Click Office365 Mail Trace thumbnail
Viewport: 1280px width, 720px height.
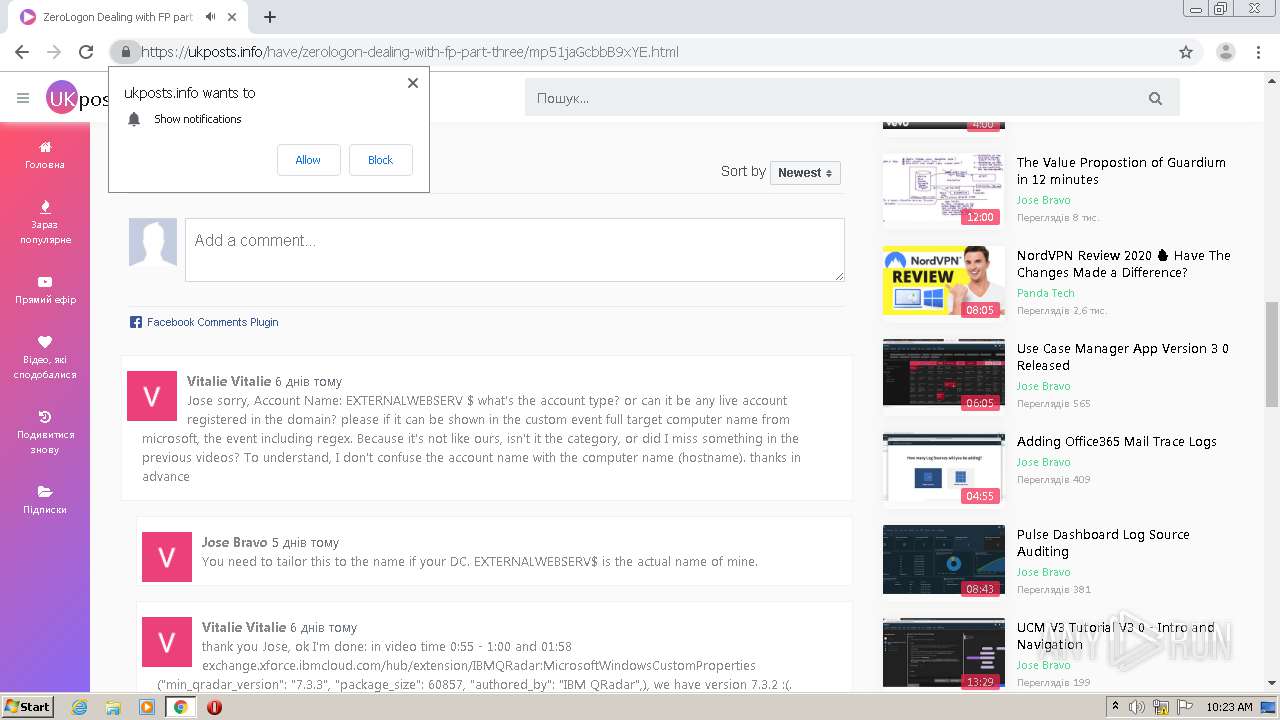[944, 467]
